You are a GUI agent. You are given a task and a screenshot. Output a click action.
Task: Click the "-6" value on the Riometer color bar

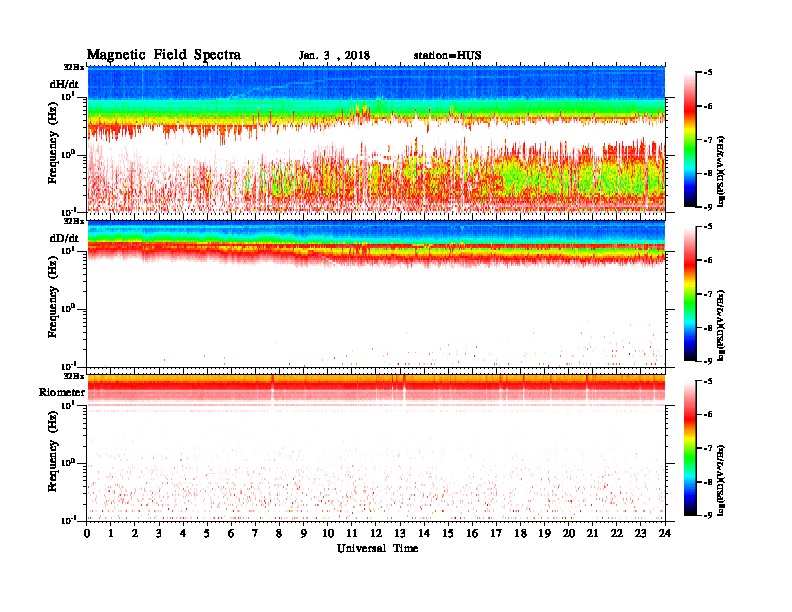coord(708,414)
